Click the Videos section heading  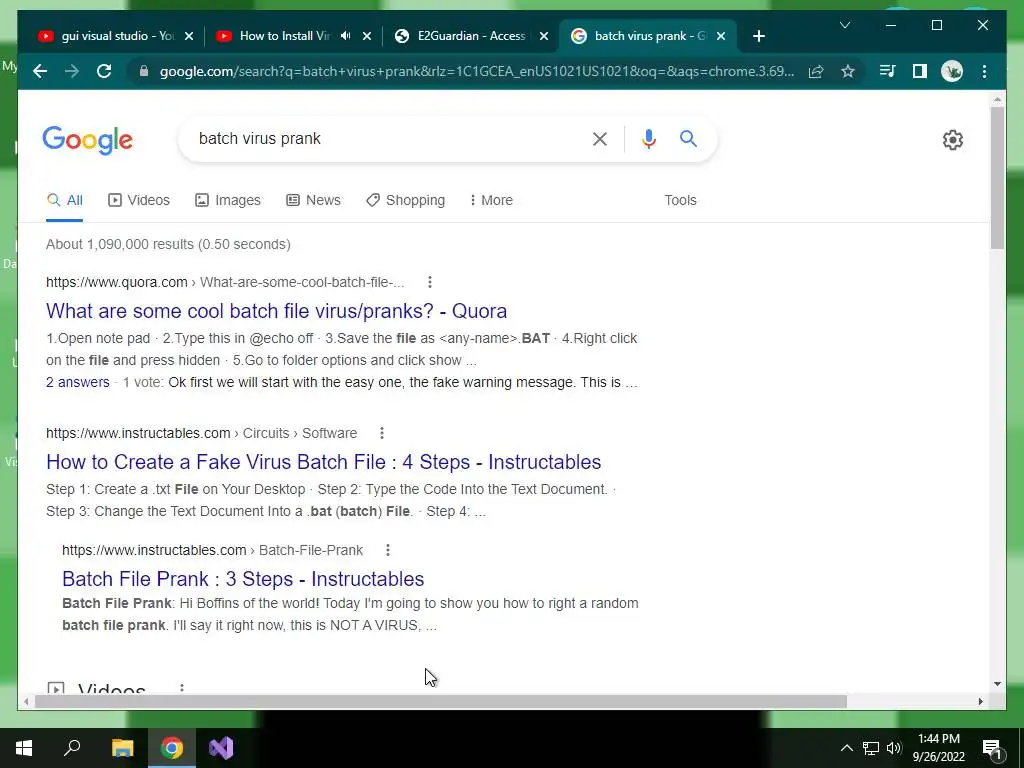pyautogui.click(x=112, y=687)
